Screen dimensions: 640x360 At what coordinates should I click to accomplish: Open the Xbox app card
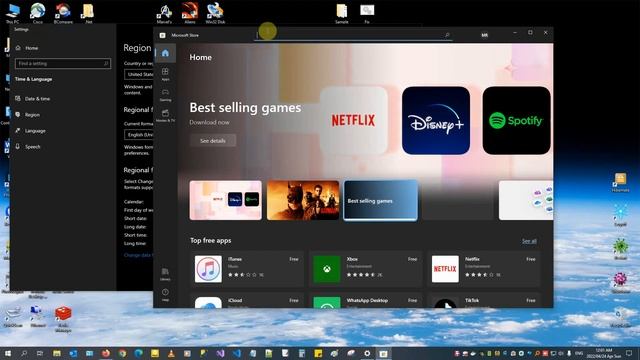tap(365, 269)
